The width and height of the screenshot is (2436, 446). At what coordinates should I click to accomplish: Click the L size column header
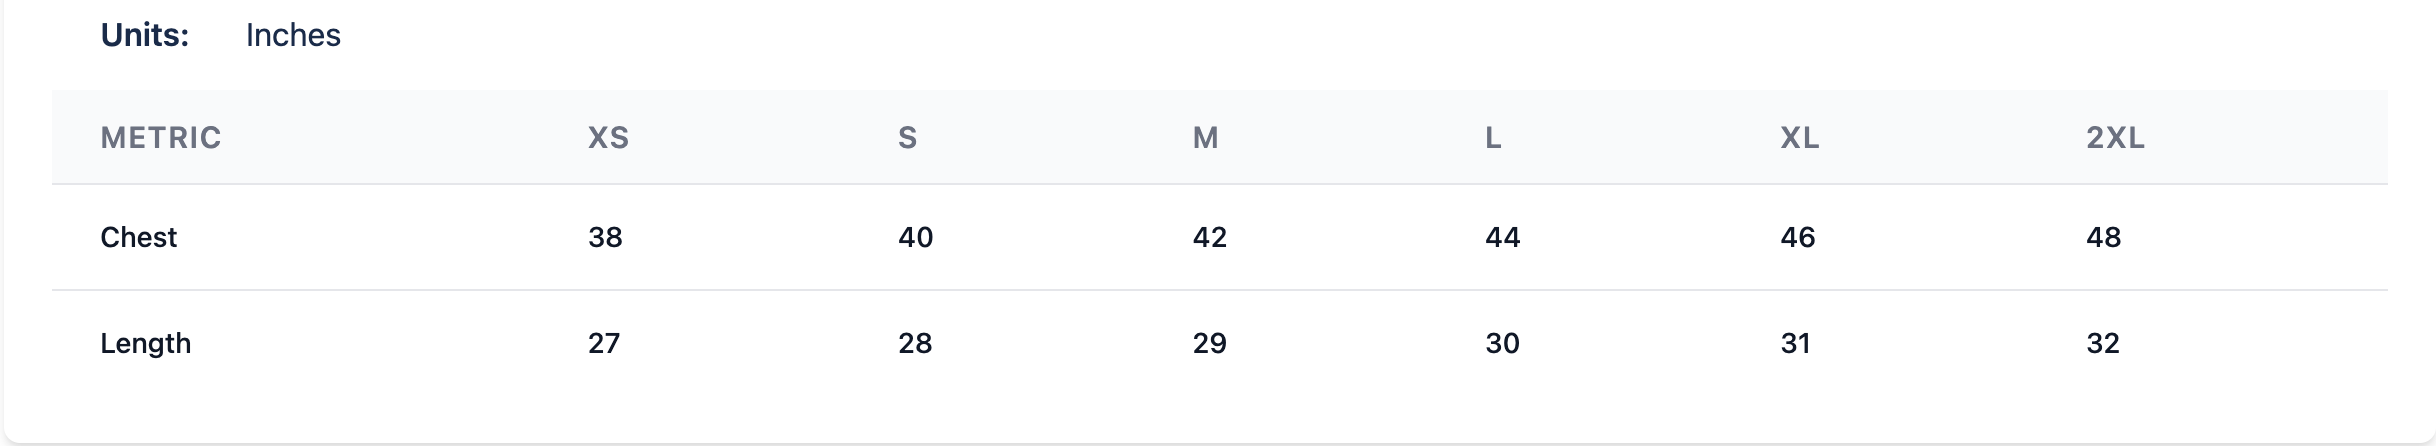point(1493,137)
